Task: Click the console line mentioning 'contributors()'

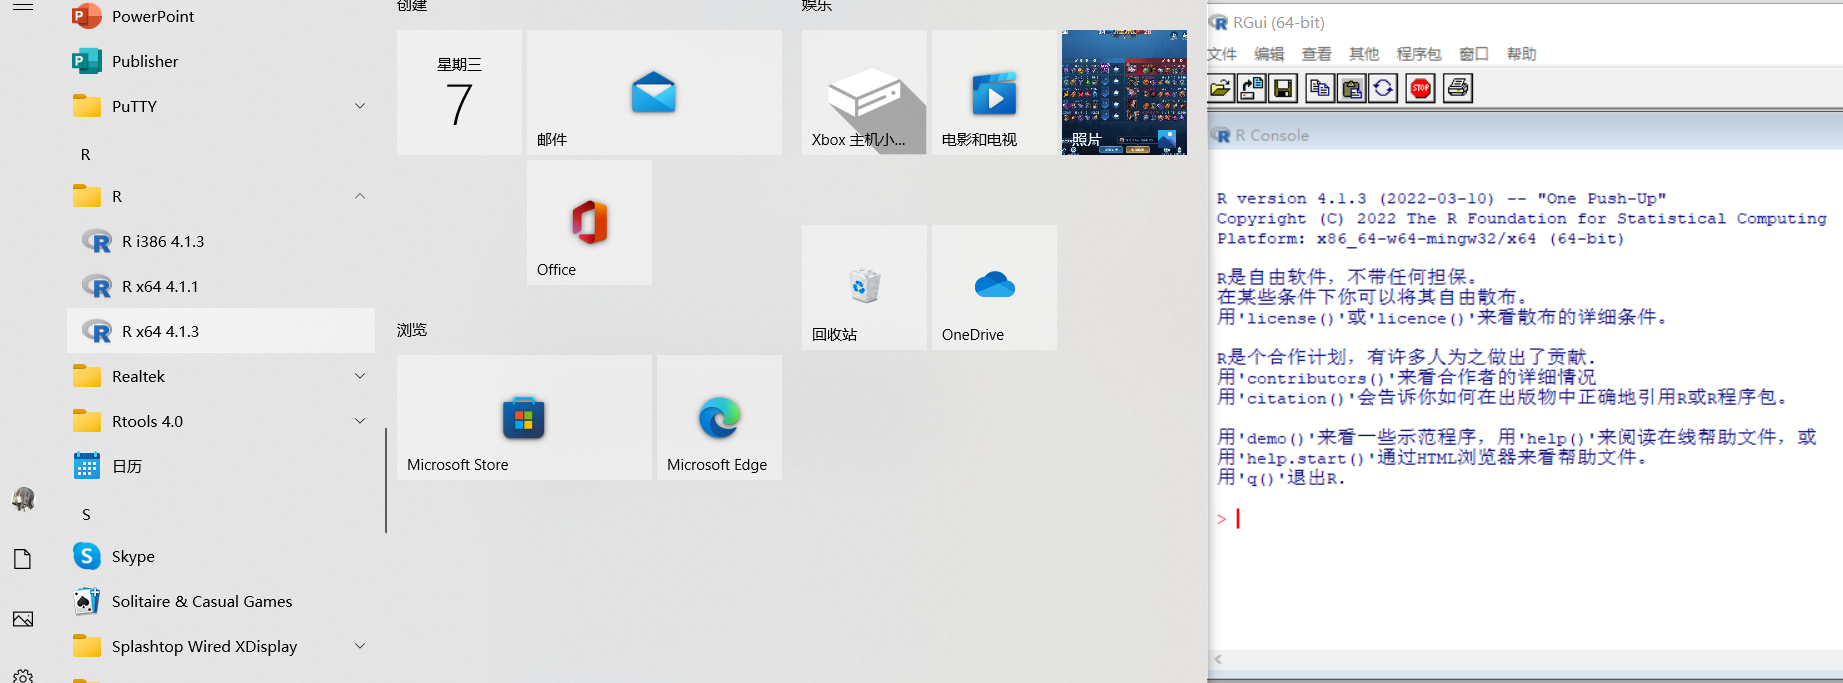Action: click(1406, 377)
